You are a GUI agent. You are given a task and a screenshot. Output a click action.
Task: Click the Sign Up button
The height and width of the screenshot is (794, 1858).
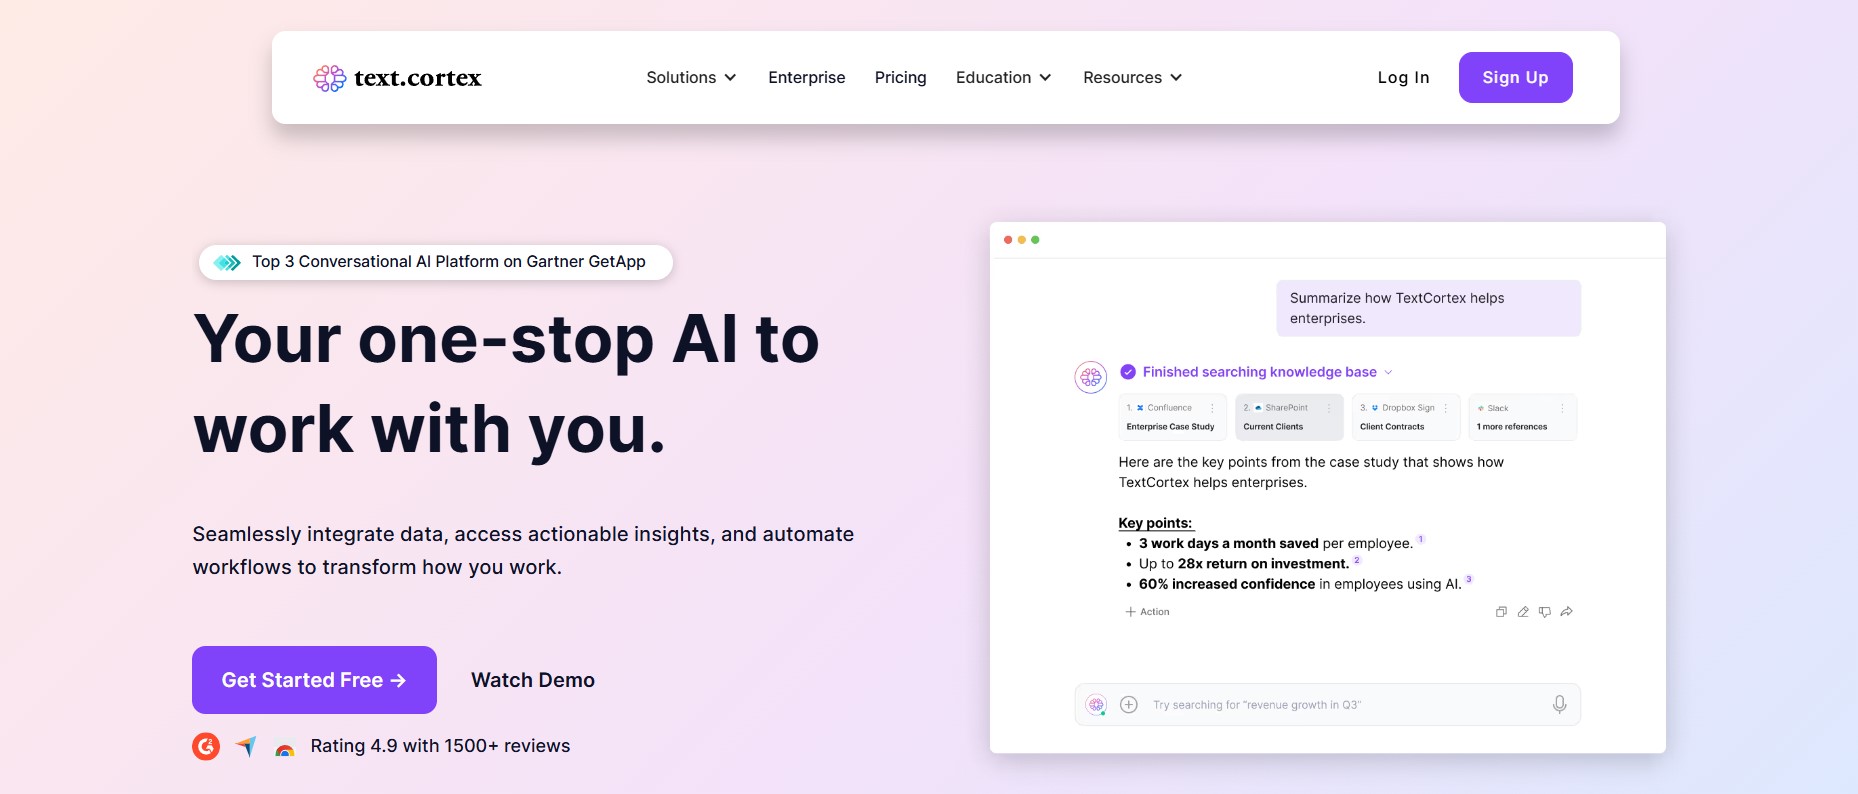point(1515,77)
